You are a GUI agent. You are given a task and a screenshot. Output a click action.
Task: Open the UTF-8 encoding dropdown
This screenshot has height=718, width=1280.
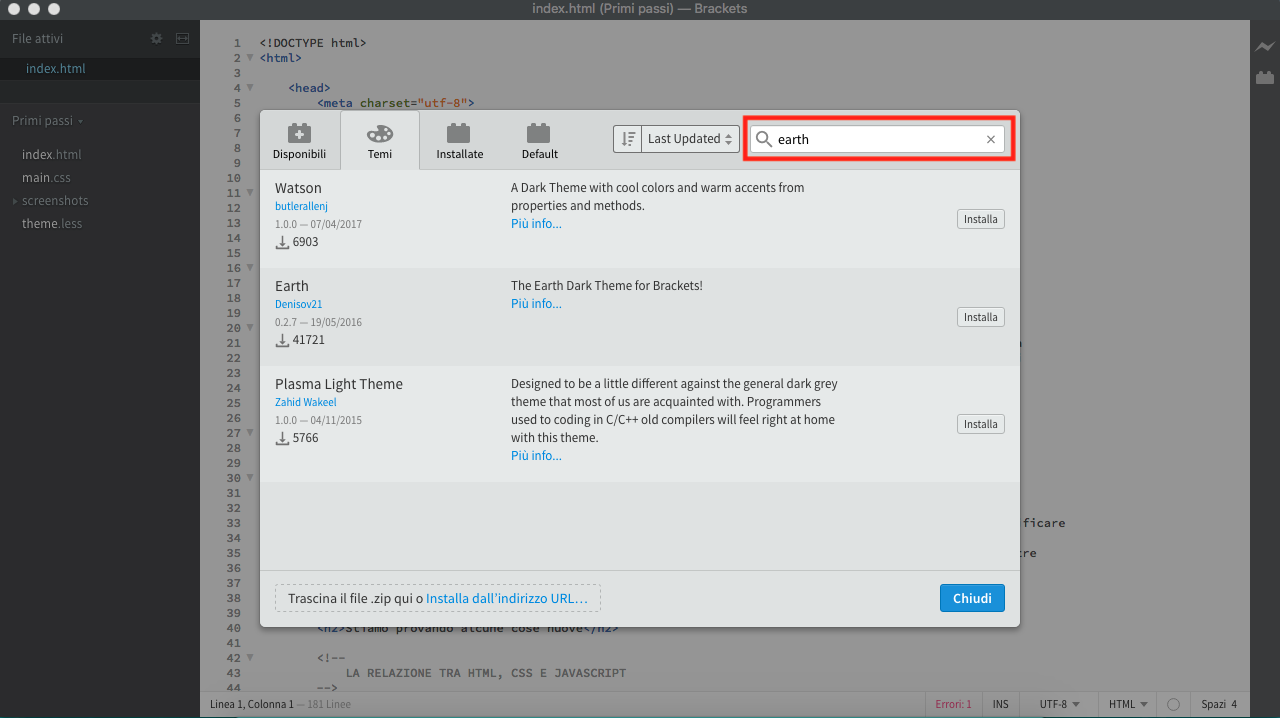click(1059, 704)
